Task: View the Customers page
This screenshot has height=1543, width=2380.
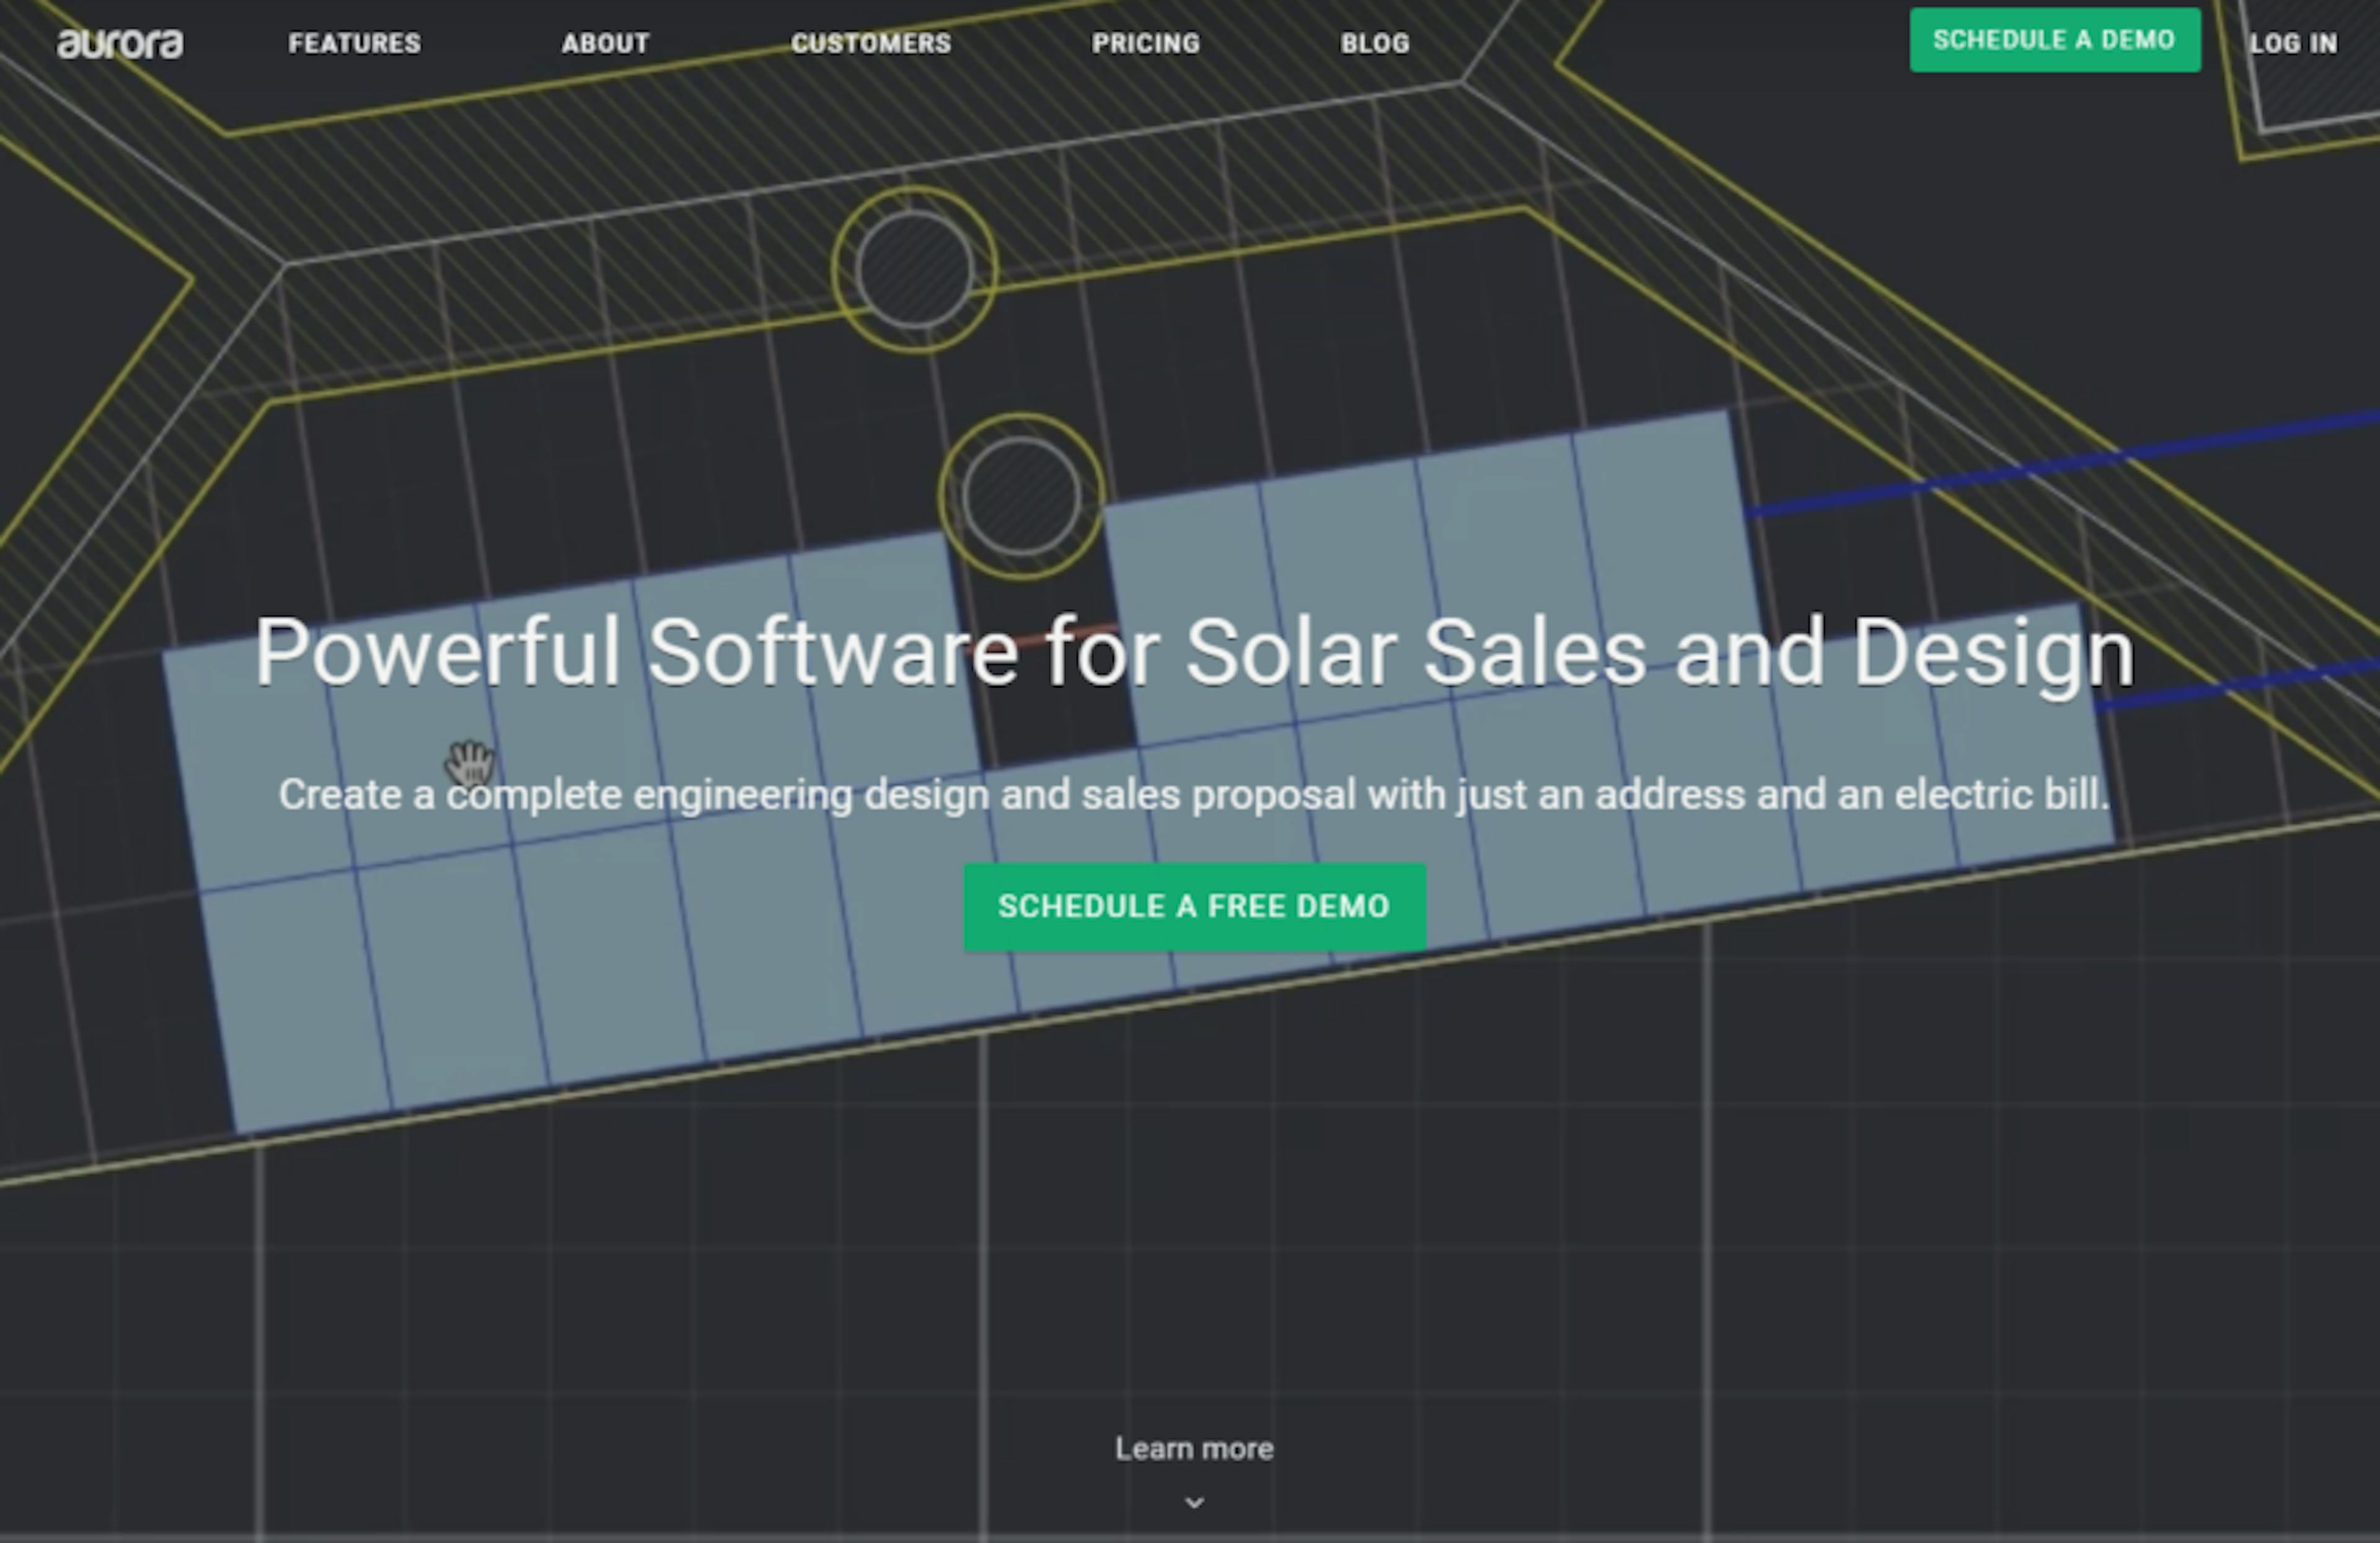Action: tap(872, 43)
